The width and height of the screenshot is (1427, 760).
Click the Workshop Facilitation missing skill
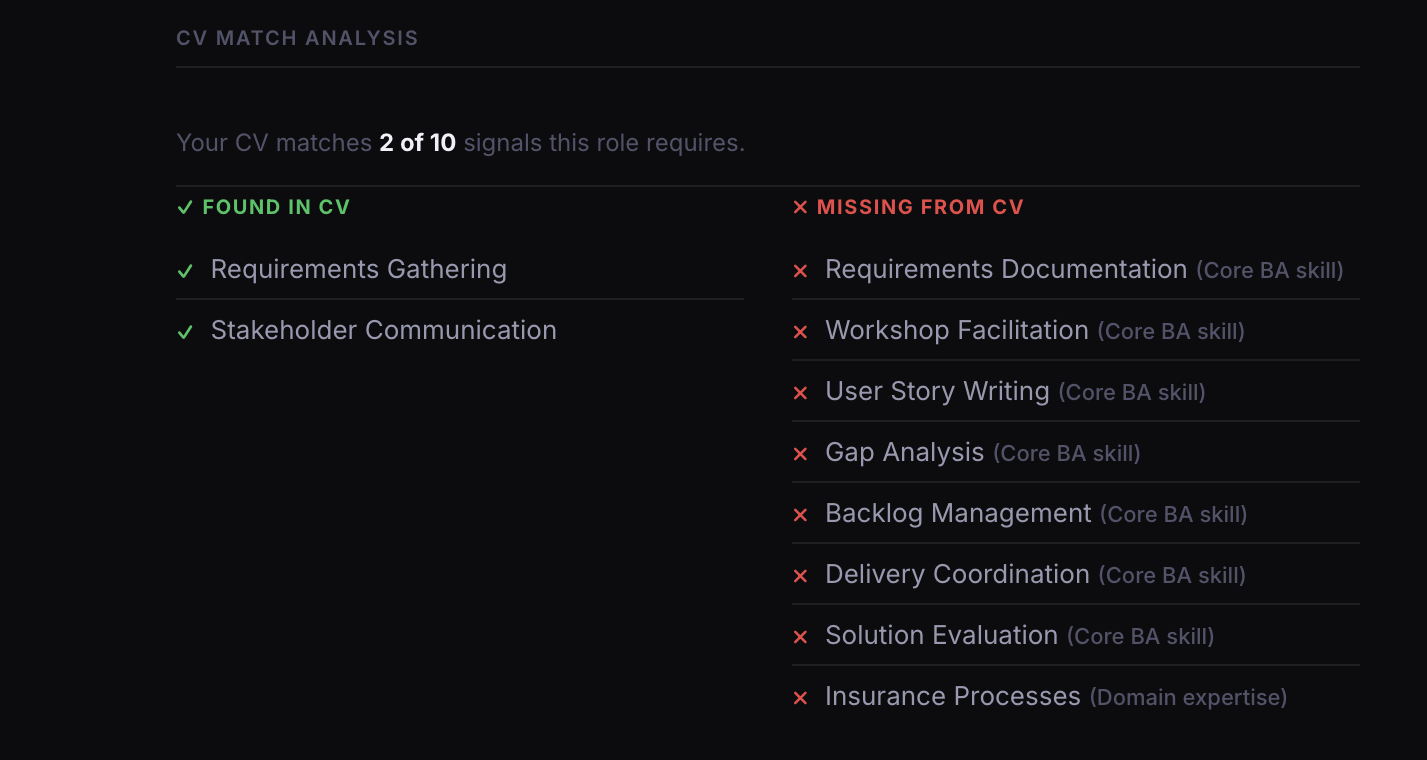click(x=956, y=331)
